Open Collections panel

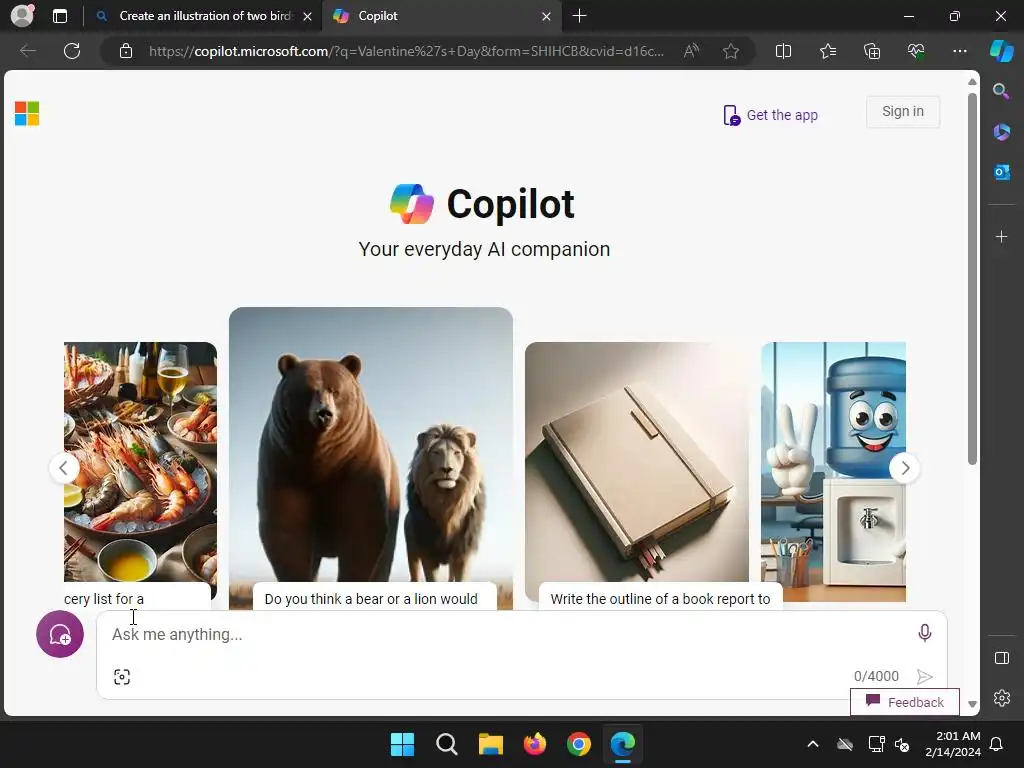[x=872, y=51]
